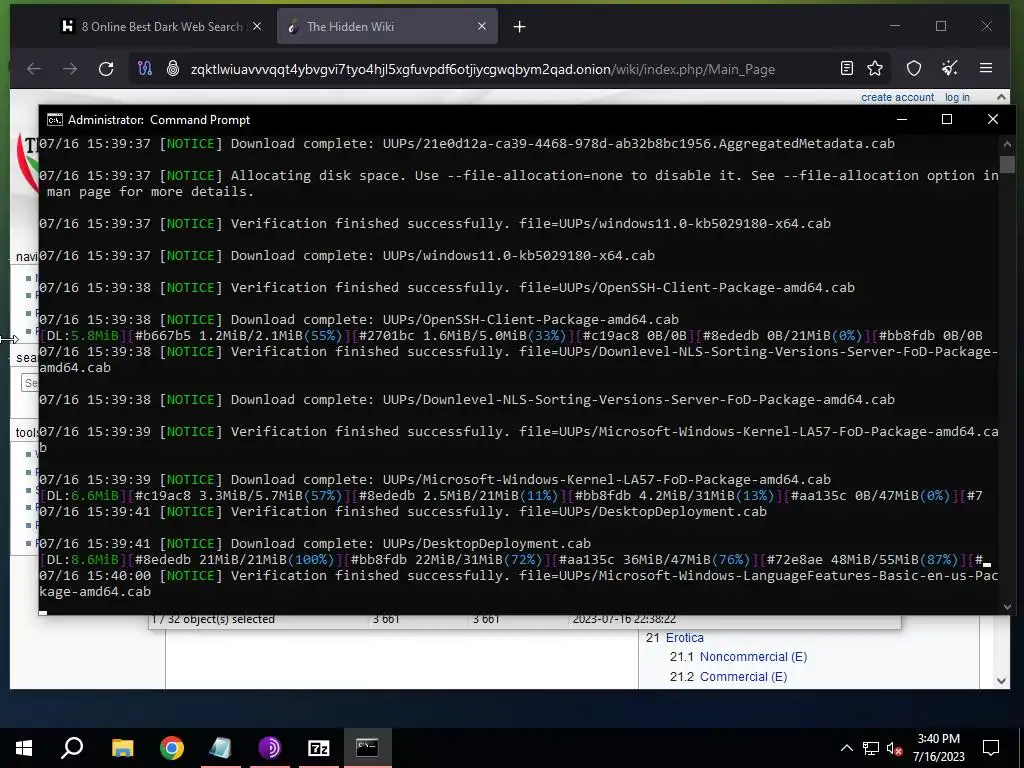Open the network status tray icon
1024x768 pixels.
point(871,748)
